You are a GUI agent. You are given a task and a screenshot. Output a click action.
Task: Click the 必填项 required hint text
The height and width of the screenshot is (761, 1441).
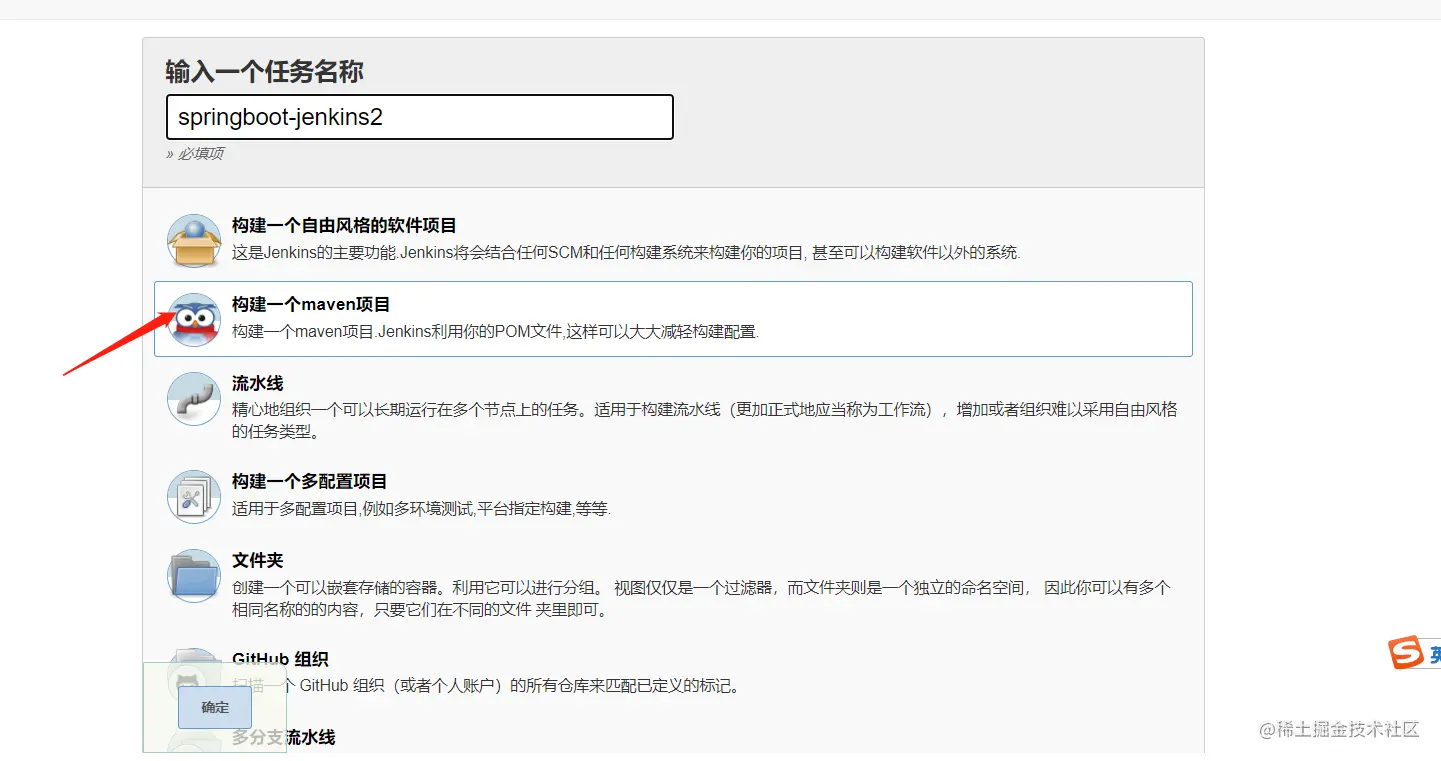pyautogui.click(x=195, y=154)
